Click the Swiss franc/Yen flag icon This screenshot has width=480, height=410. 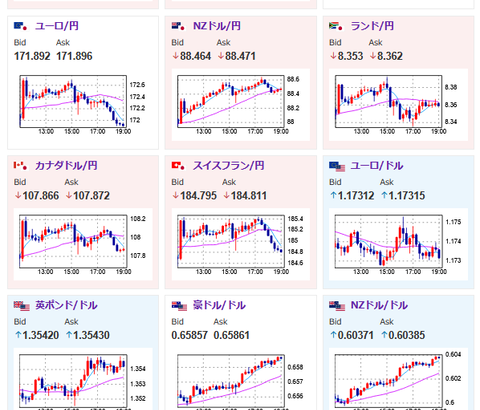point(178,166)
